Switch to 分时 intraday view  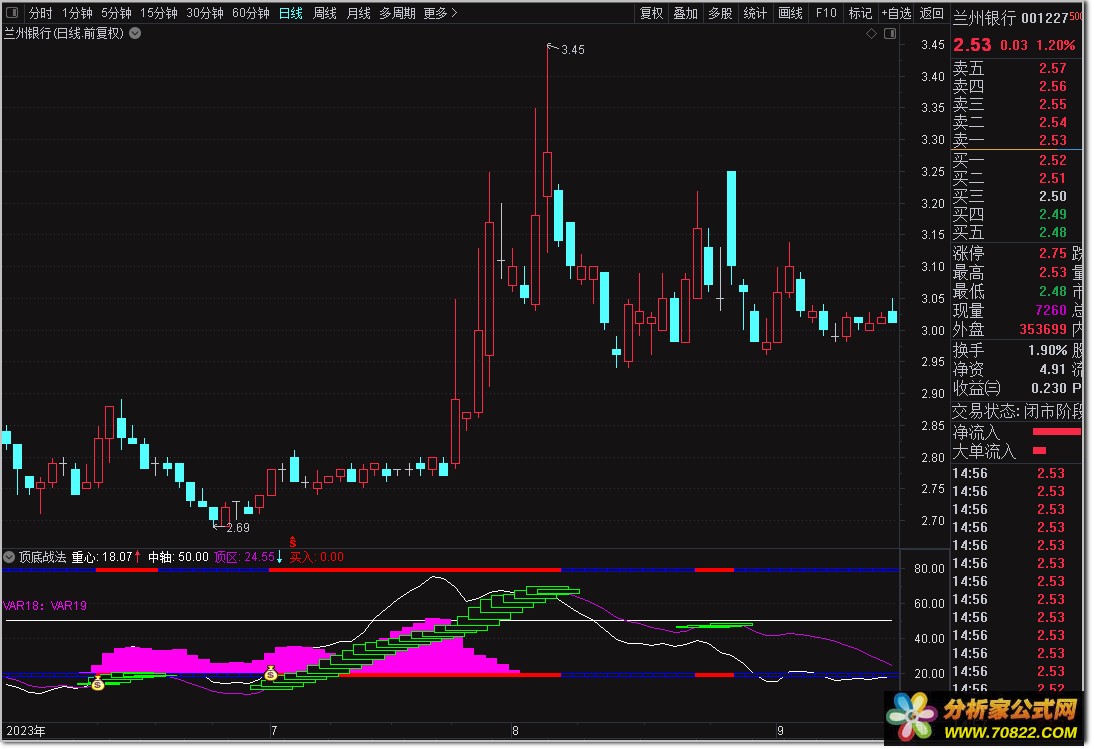tap(40, 13)
